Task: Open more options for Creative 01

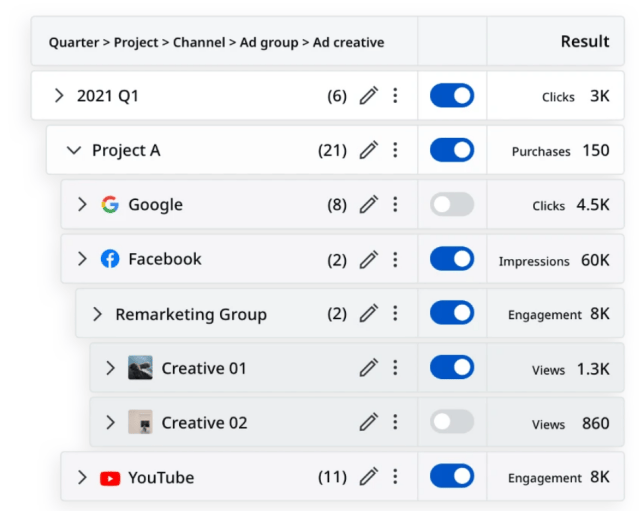Action: click(x=395, y=368)
